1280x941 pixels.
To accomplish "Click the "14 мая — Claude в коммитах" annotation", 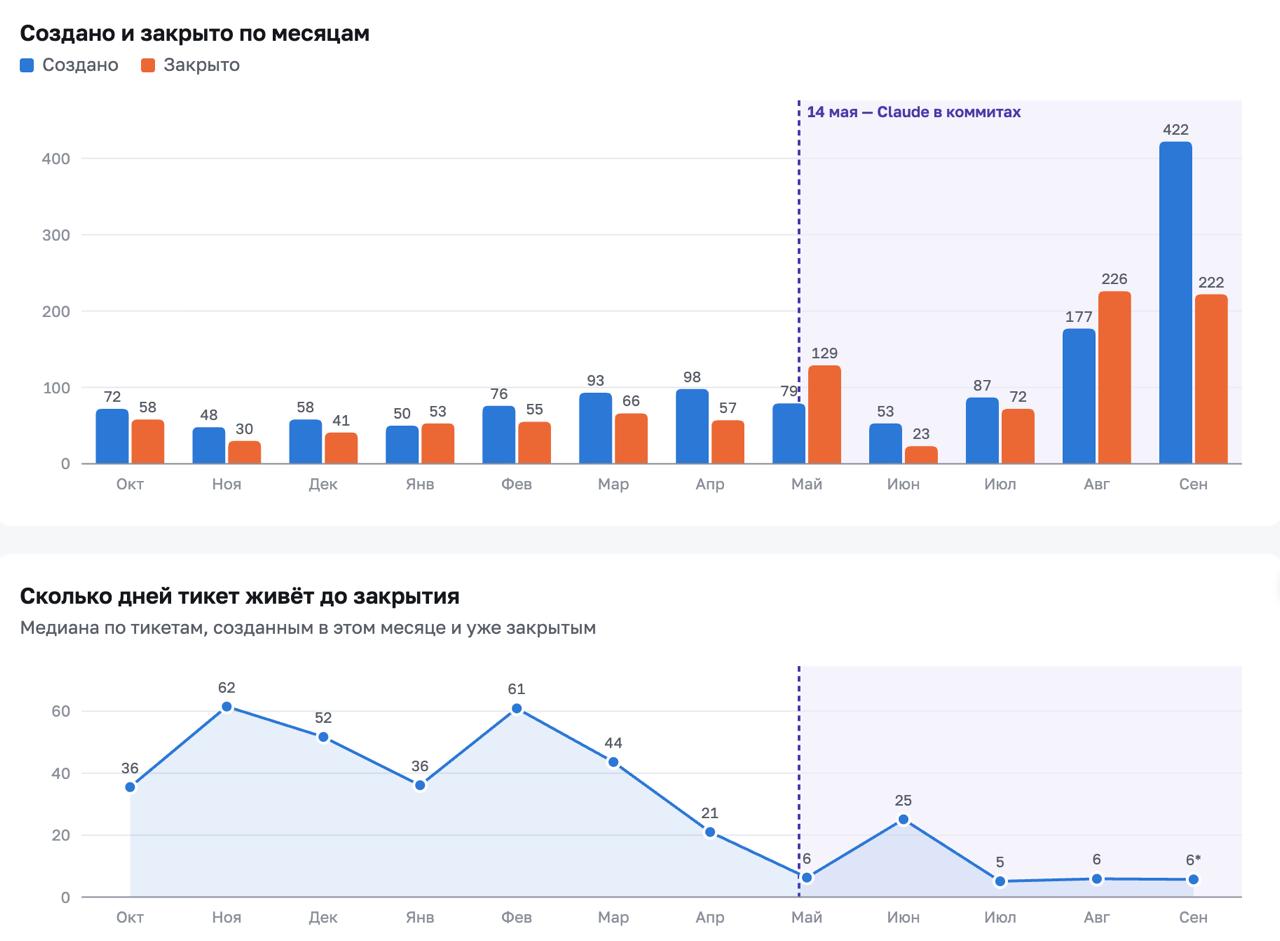I will pos(914,112).
